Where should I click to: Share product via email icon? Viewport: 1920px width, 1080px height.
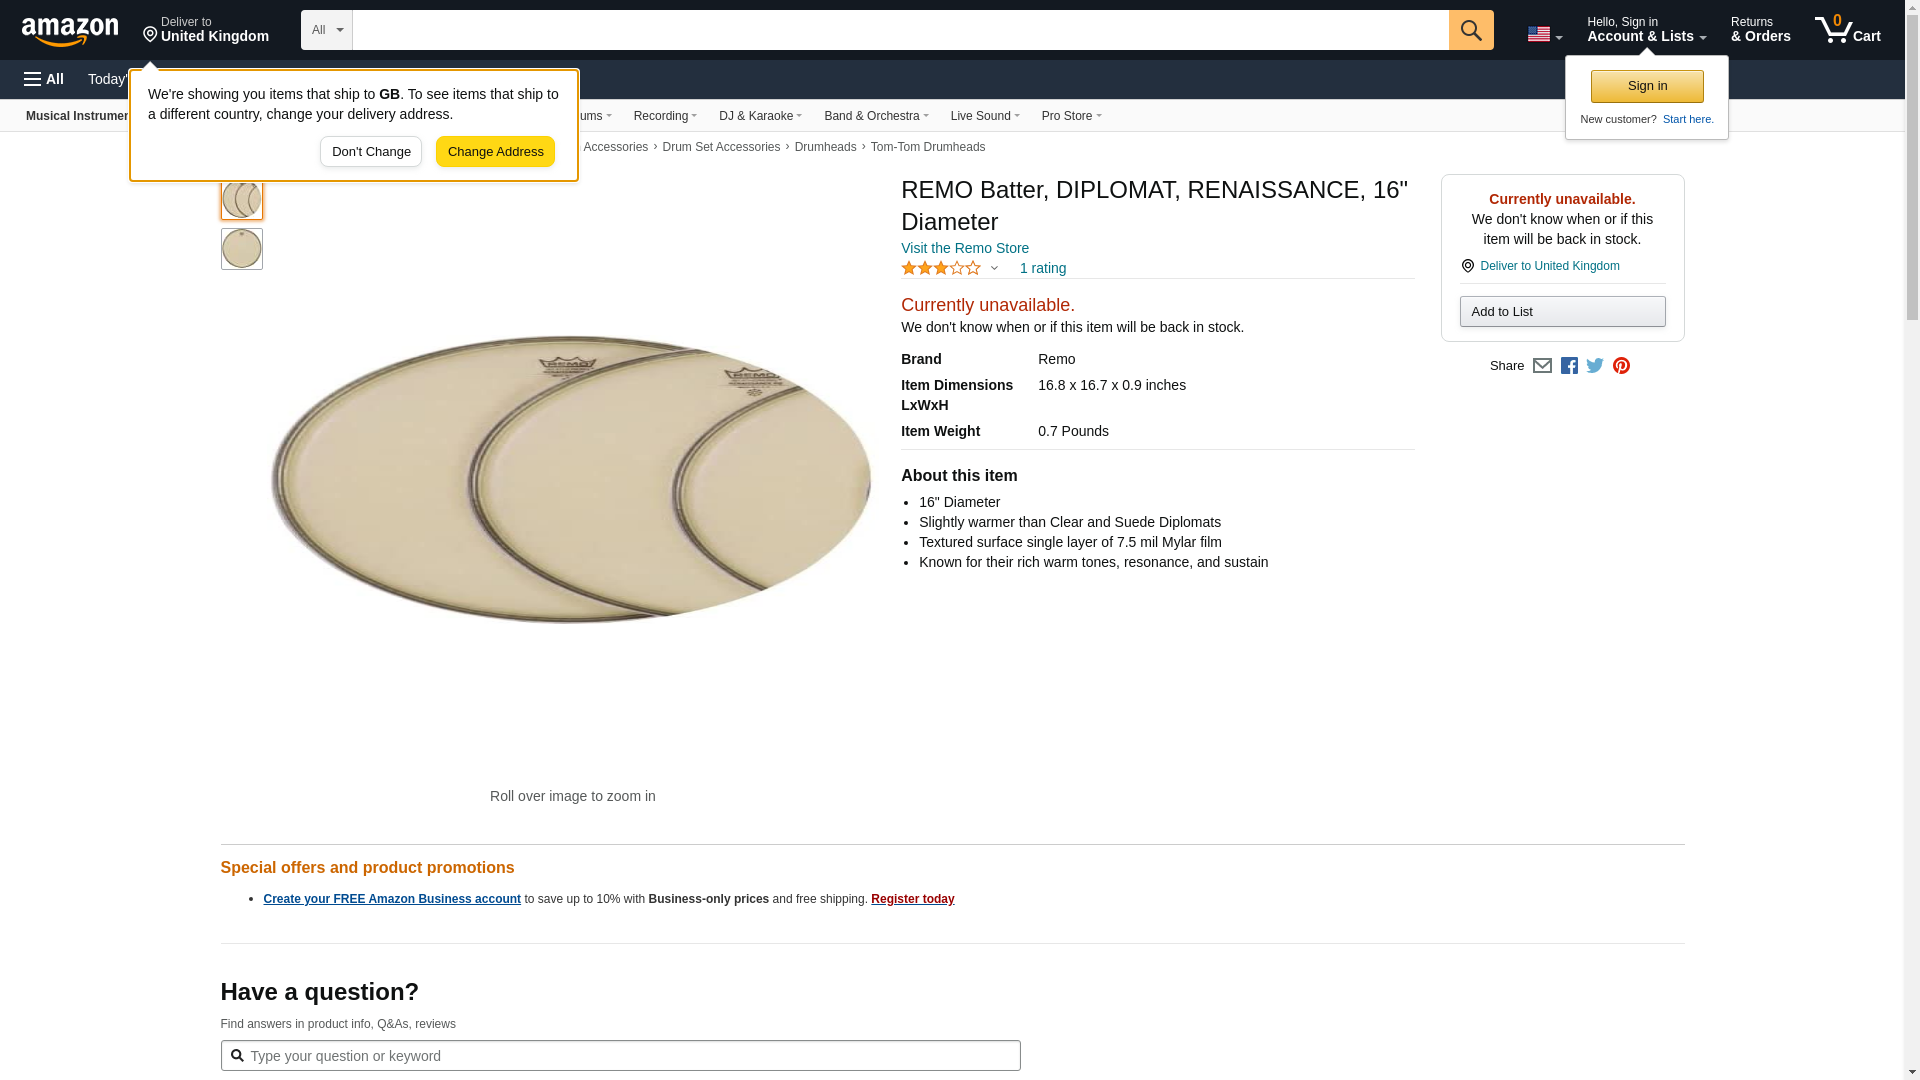pyautogui.click(x=1542, y=366)
